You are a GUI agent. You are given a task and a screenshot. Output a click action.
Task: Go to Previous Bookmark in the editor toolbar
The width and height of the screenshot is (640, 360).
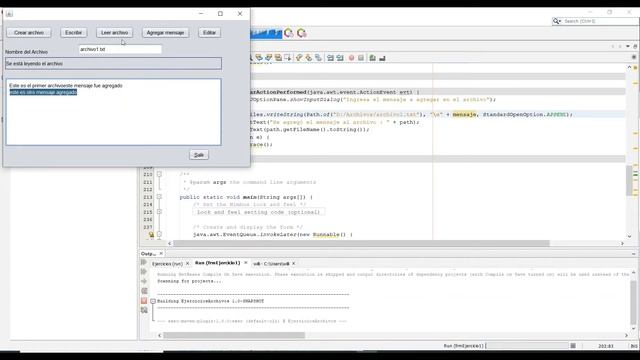click(299, 58)
